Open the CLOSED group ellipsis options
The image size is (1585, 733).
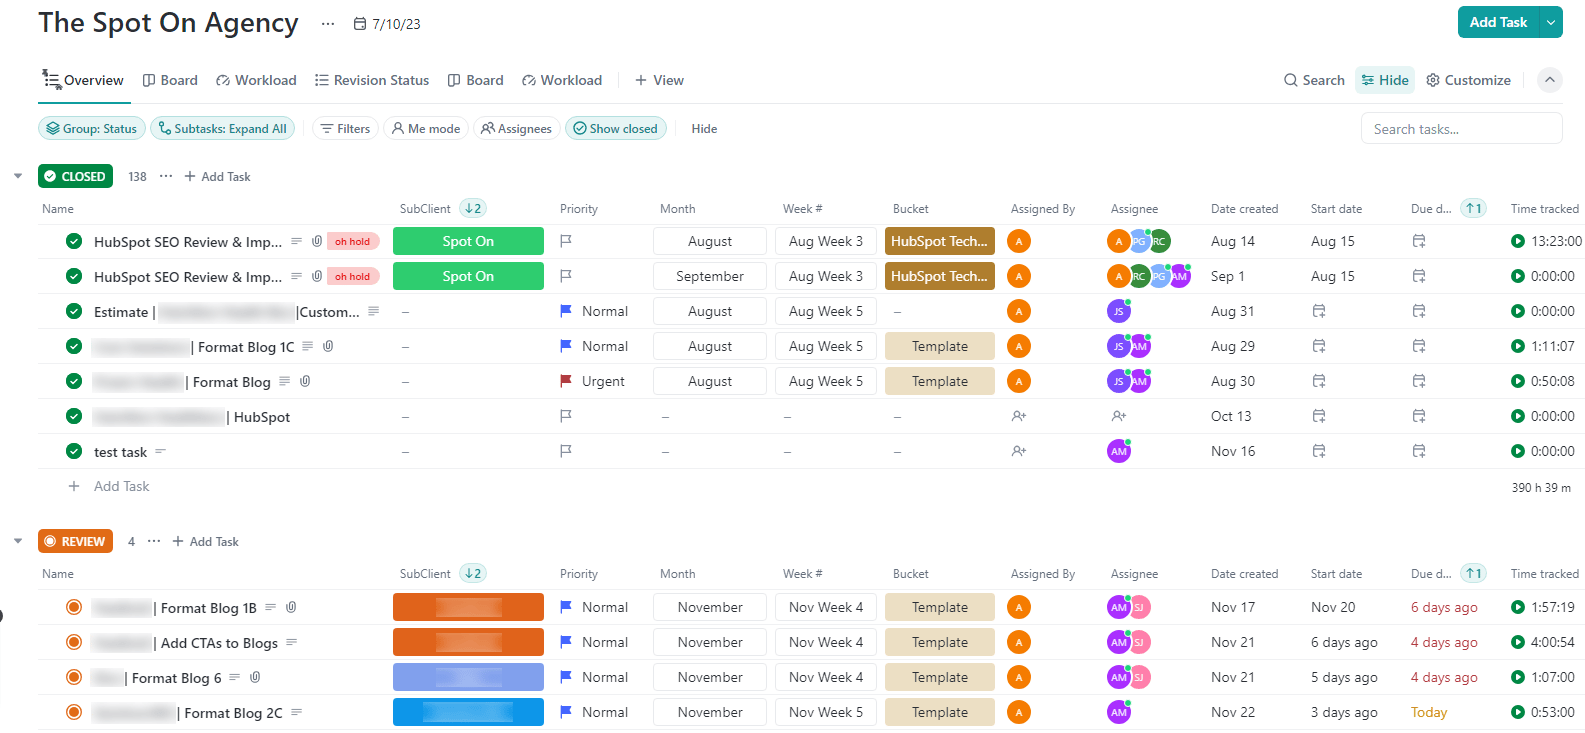166,176
